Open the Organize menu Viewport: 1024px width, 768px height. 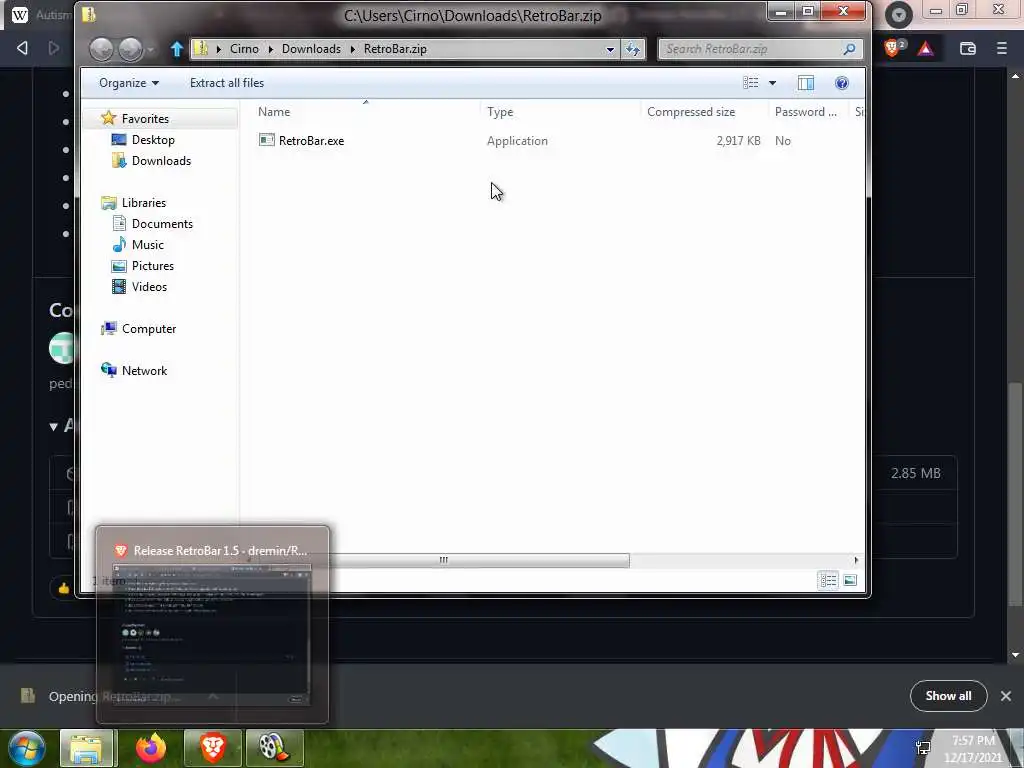129,83
